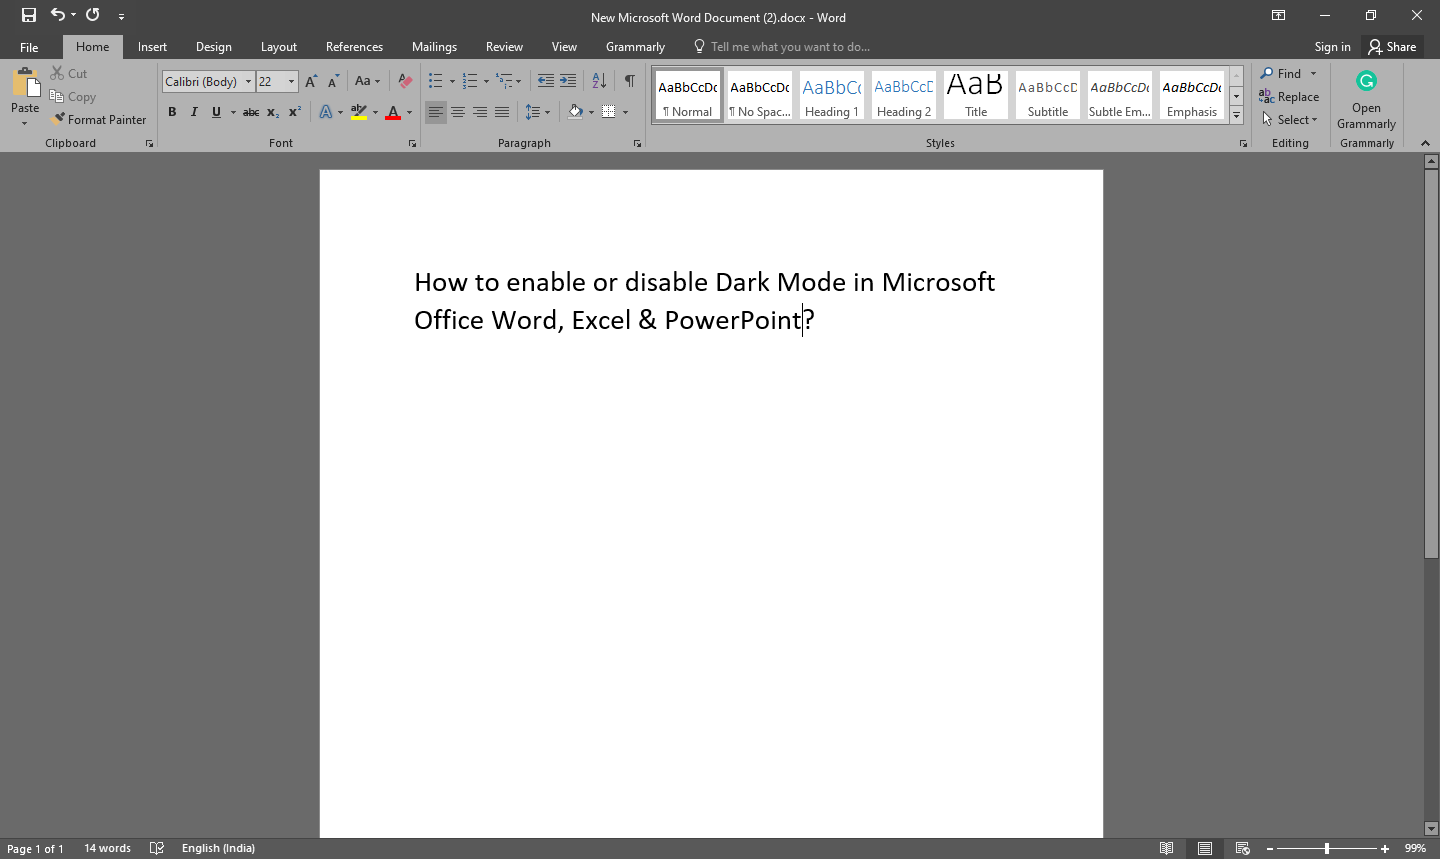The width and height of the screenshot is (1440, 859).
Task: Redo or repeat the last action
Action: pyautogui.click(x=93, y=15)
